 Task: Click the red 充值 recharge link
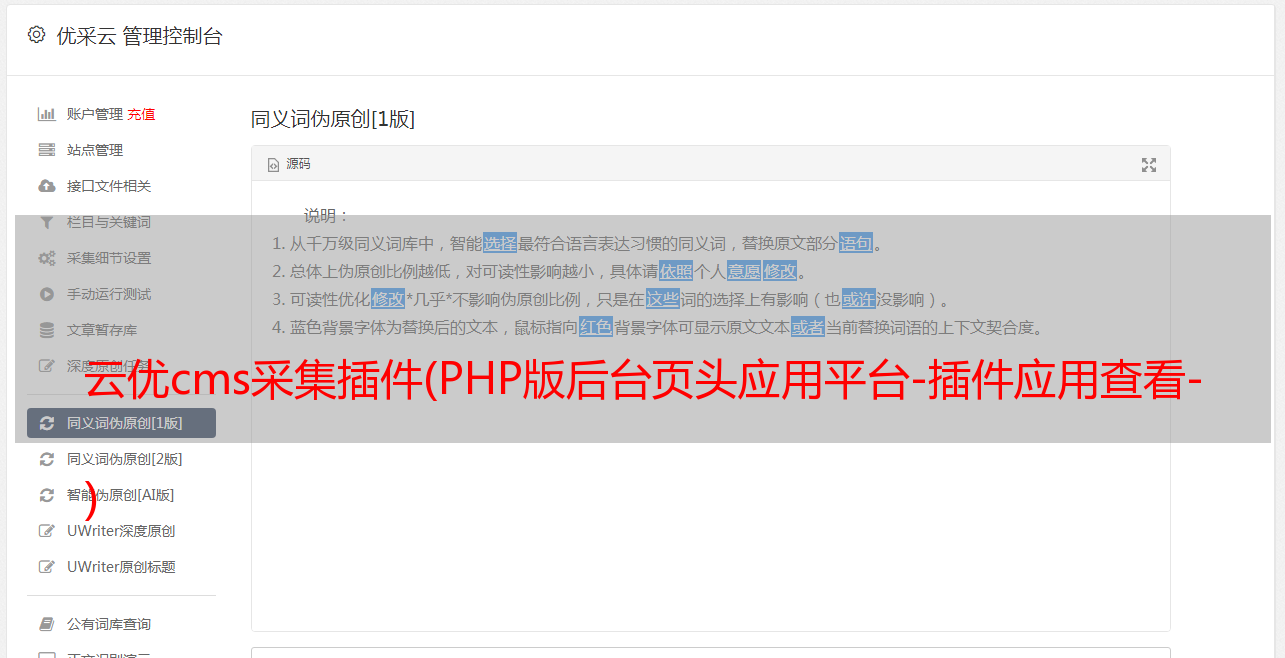[x=141, y=114]
